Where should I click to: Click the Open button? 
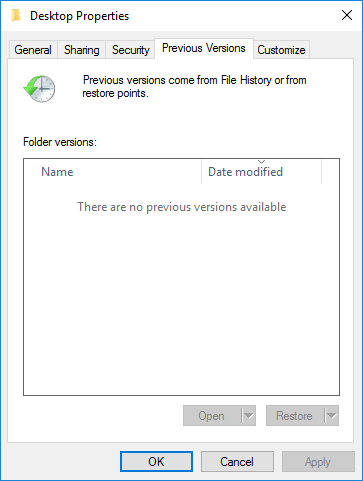212,416
